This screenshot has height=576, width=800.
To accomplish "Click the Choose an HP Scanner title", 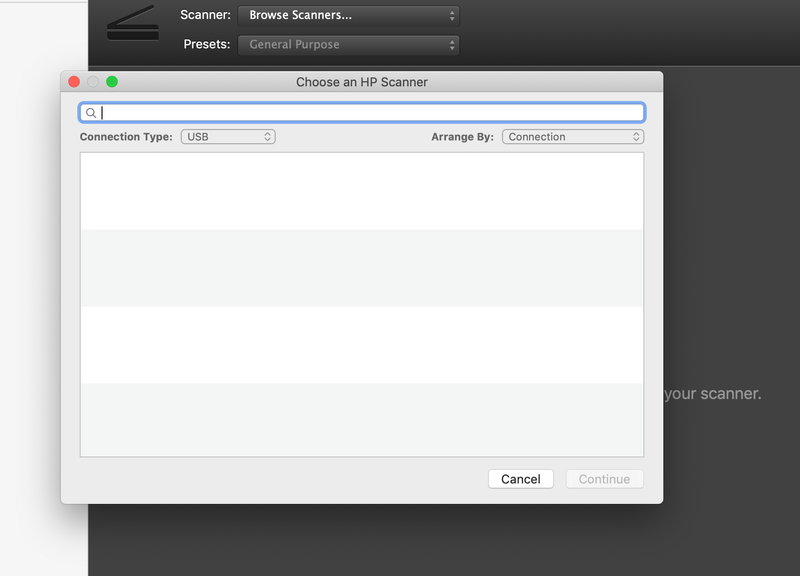I will click(362, 82).
